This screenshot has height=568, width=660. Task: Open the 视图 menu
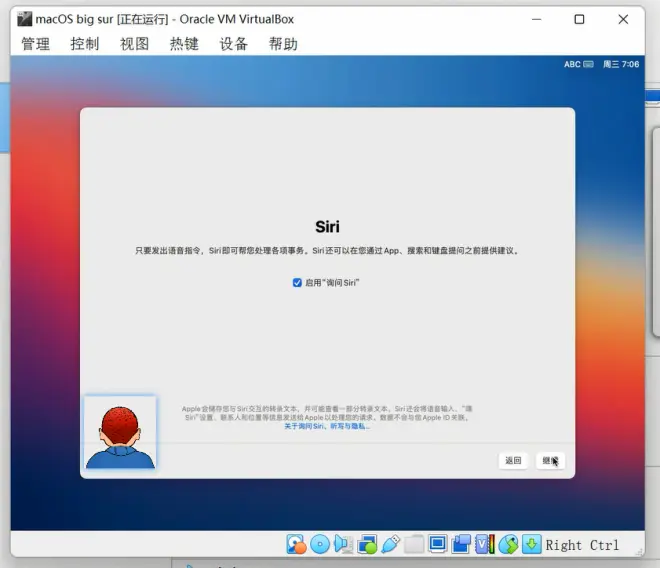134,44
